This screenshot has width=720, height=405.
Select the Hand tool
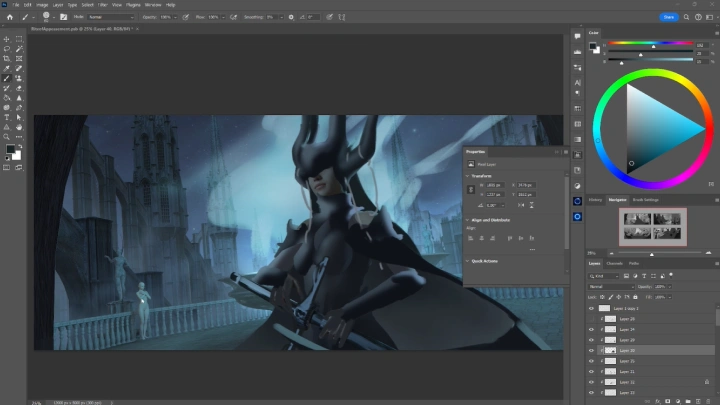pos(19,127)
